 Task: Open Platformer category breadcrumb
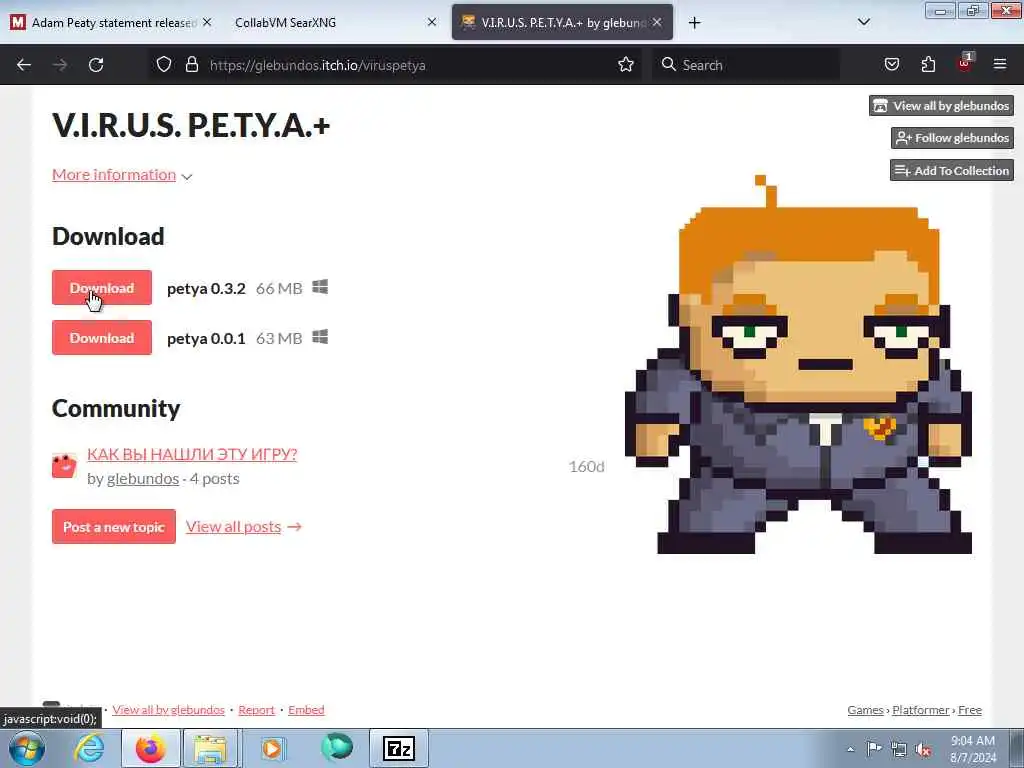921,710
